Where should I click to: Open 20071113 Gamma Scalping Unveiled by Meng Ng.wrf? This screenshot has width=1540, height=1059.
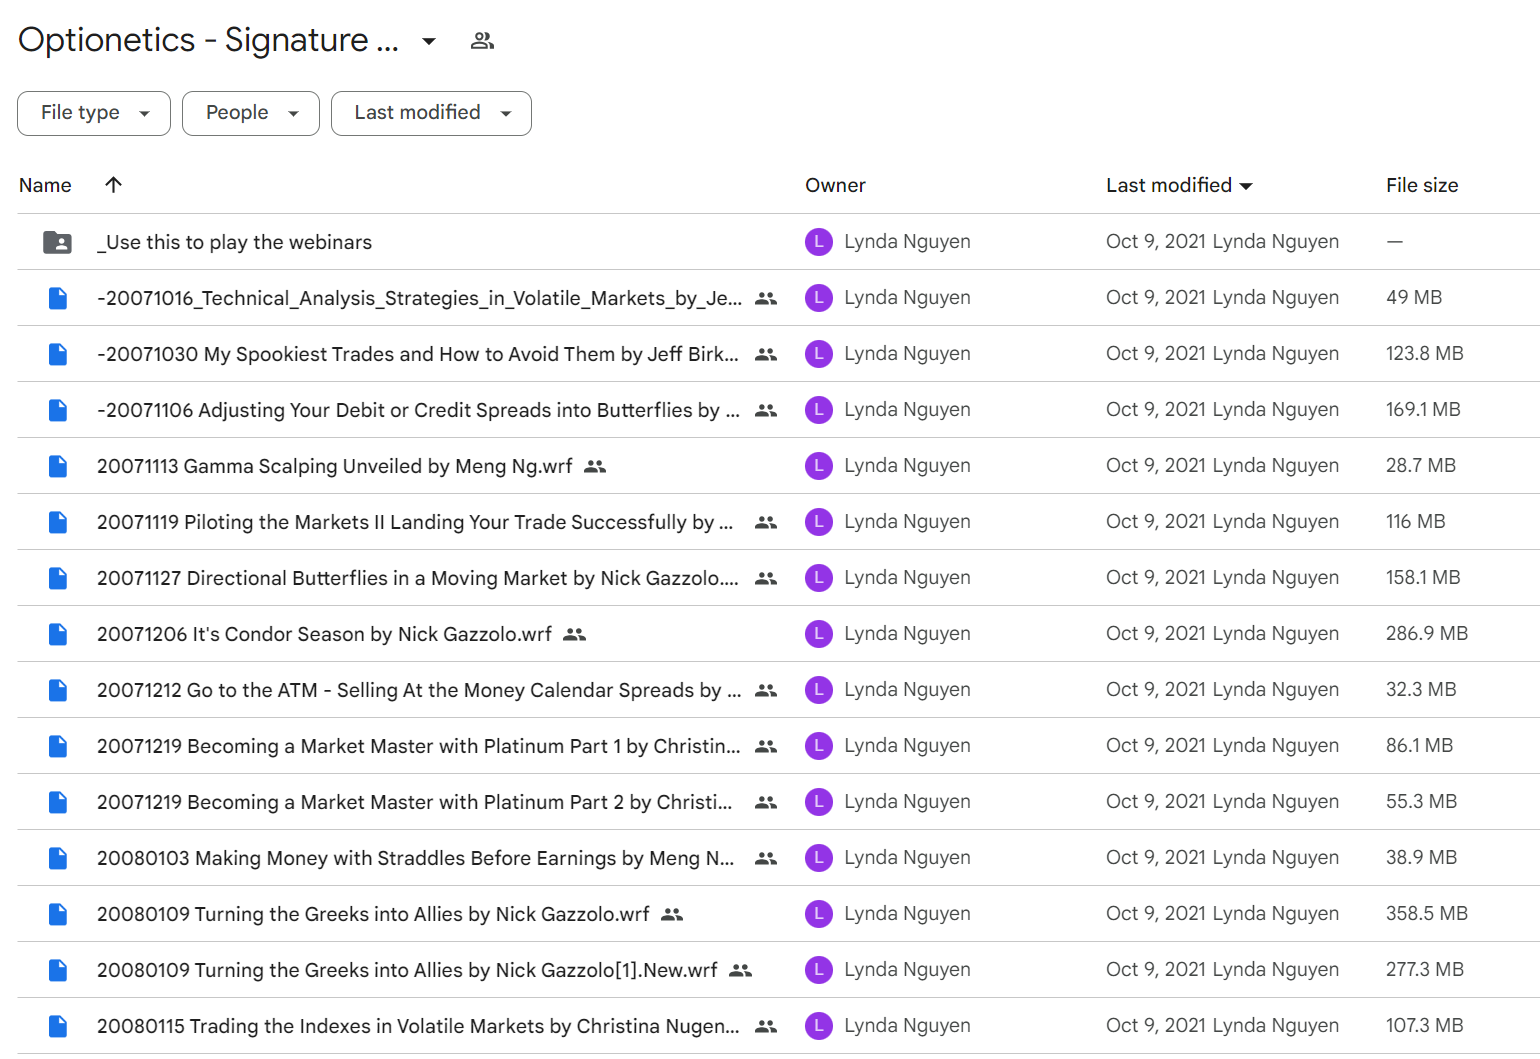click(335, 466)
